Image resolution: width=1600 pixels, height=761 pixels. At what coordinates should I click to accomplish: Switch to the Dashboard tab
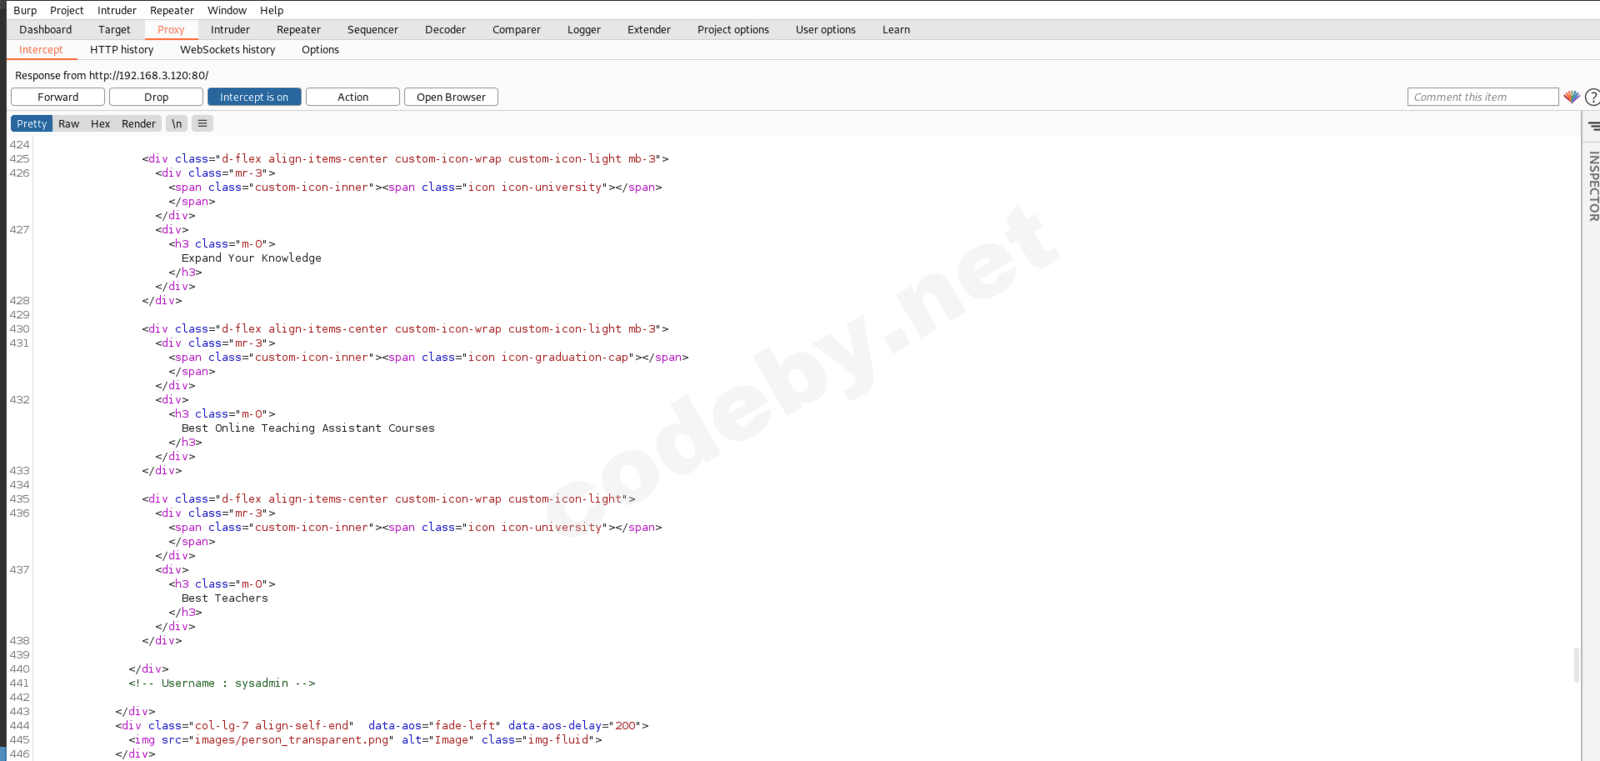46,30
